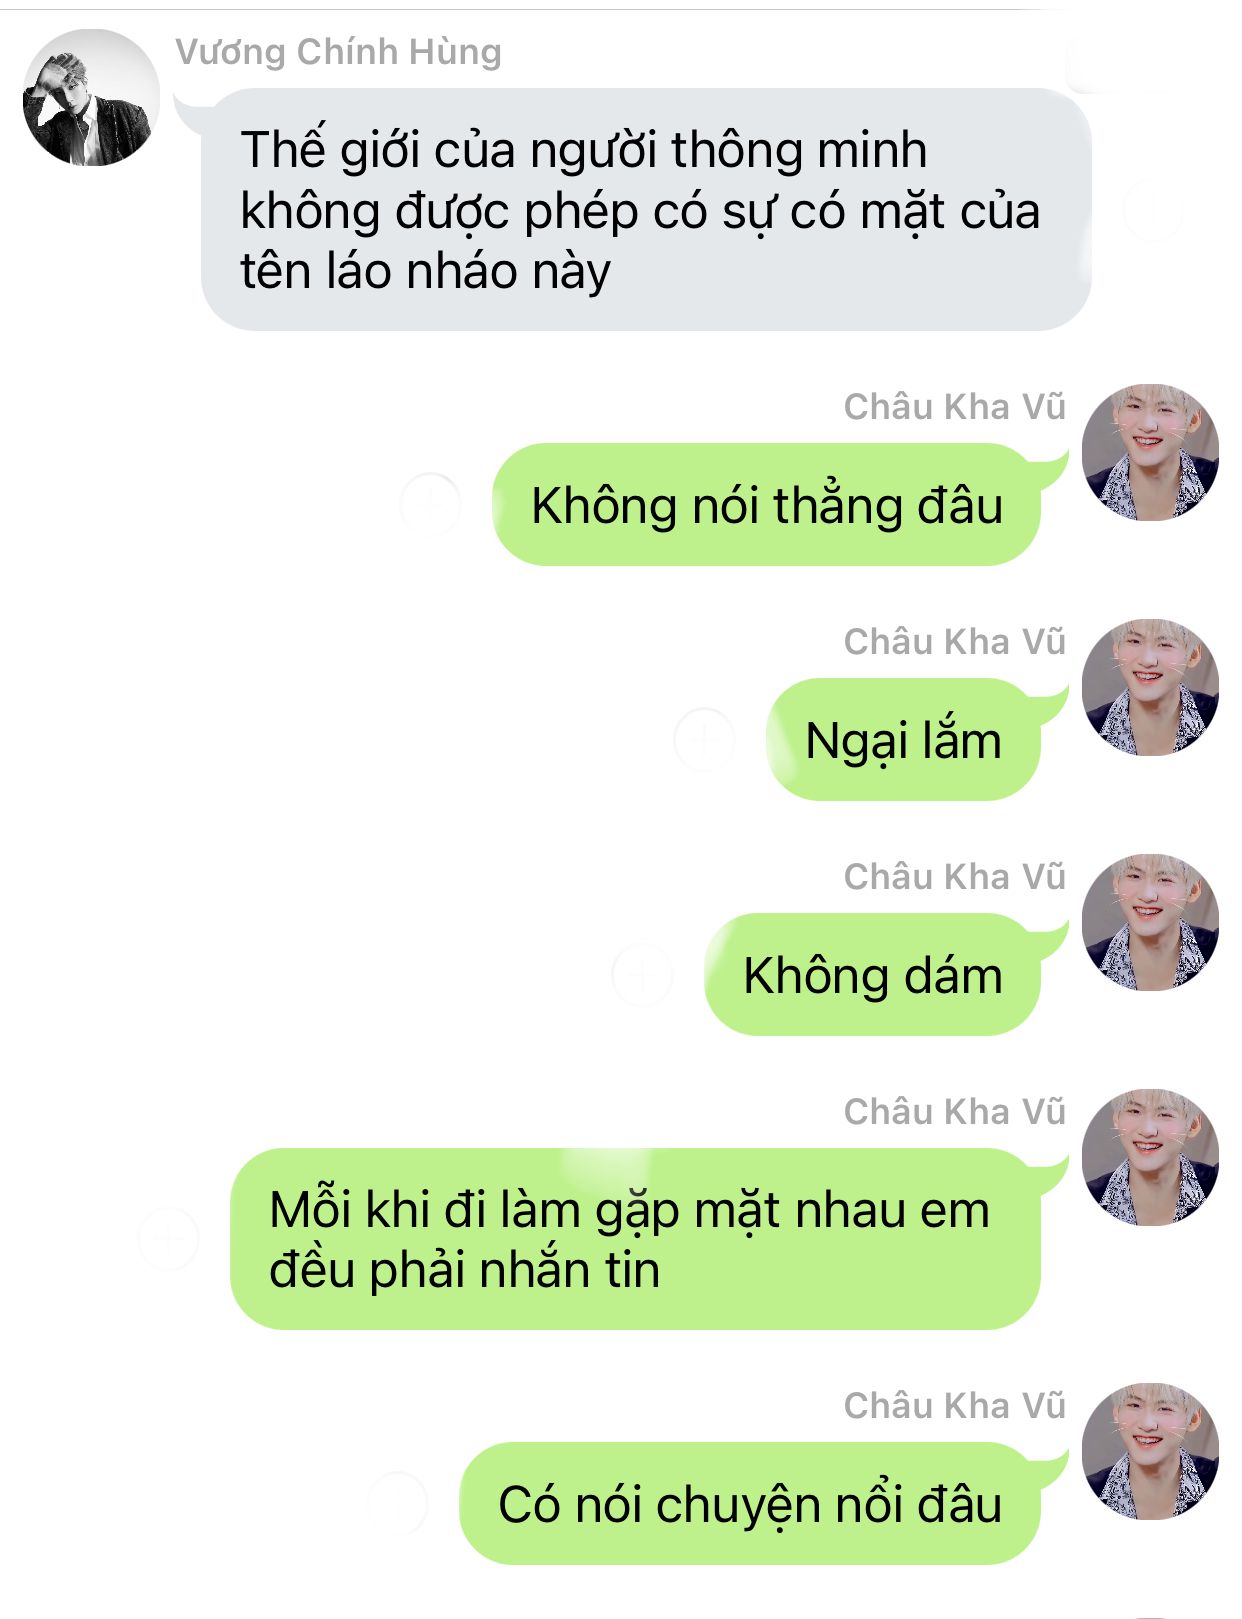1242x1619 pixels.
Task: Open Châu Kha Vũ avatar beside 'Ngại lắm'
Action: tap(1151, 687)
